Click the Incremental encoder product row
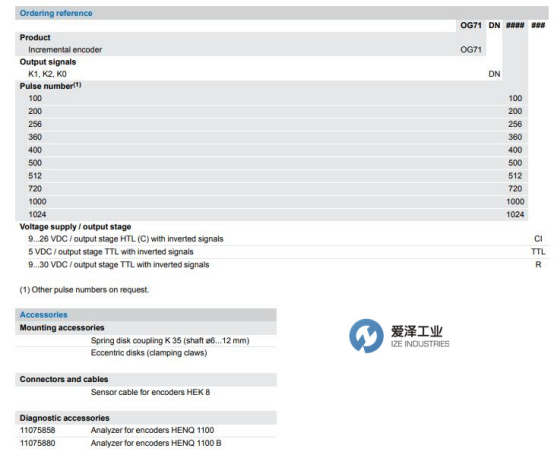The width and height of the screenshot is (554, 462). [251, 50]
